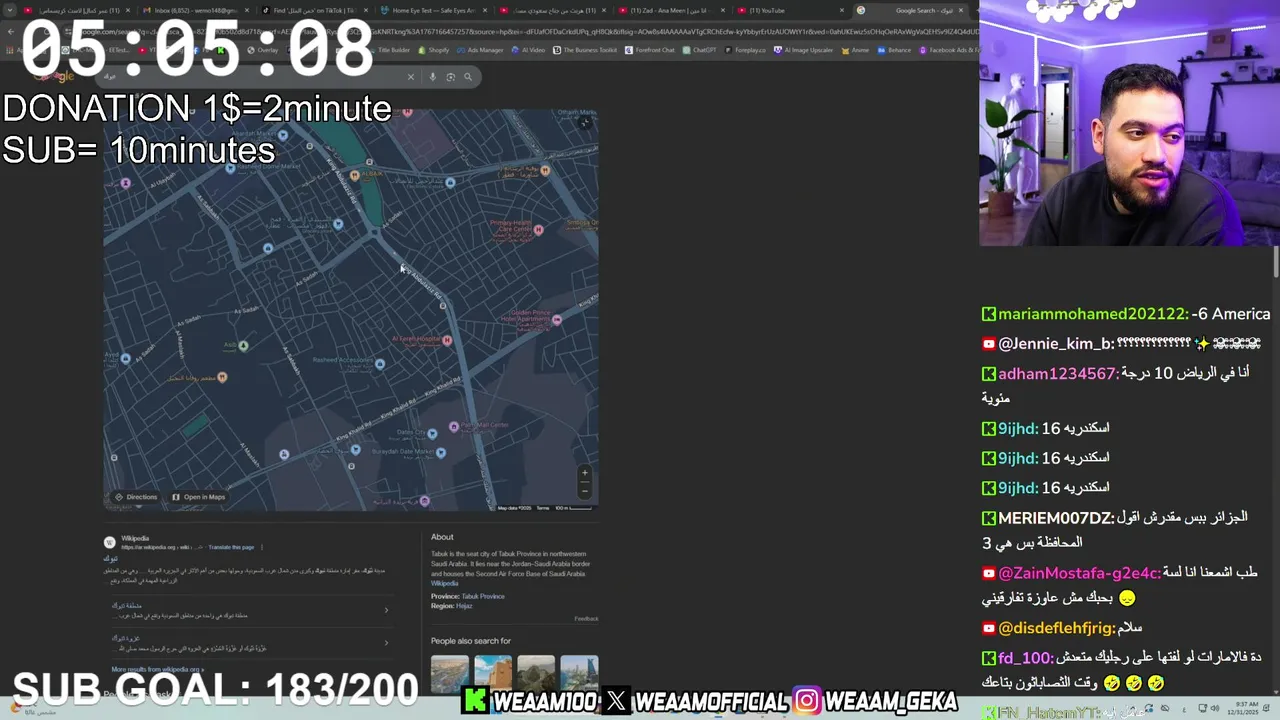This screenshot has height=720, width=1280.
Task: Open the AI Video bookmark
Action: [x=529, y=50]
